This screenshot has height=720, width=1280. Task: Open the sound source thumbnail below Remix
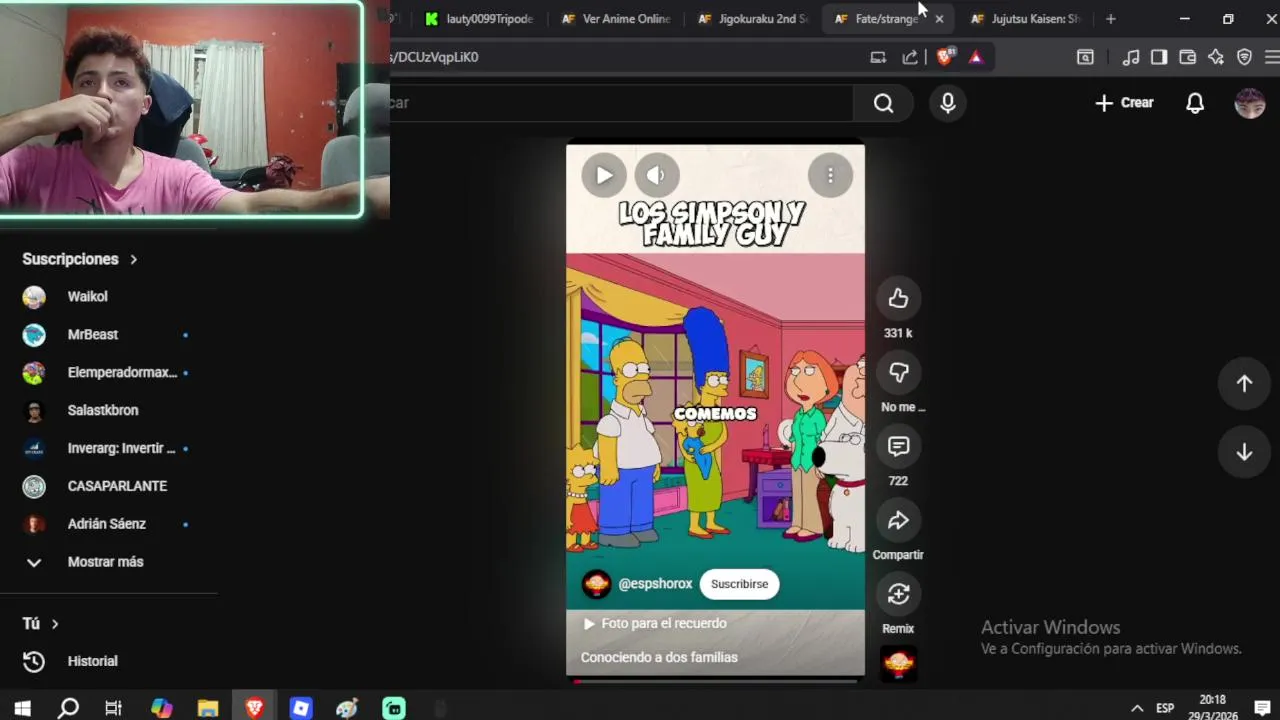(x=898, y=663)
